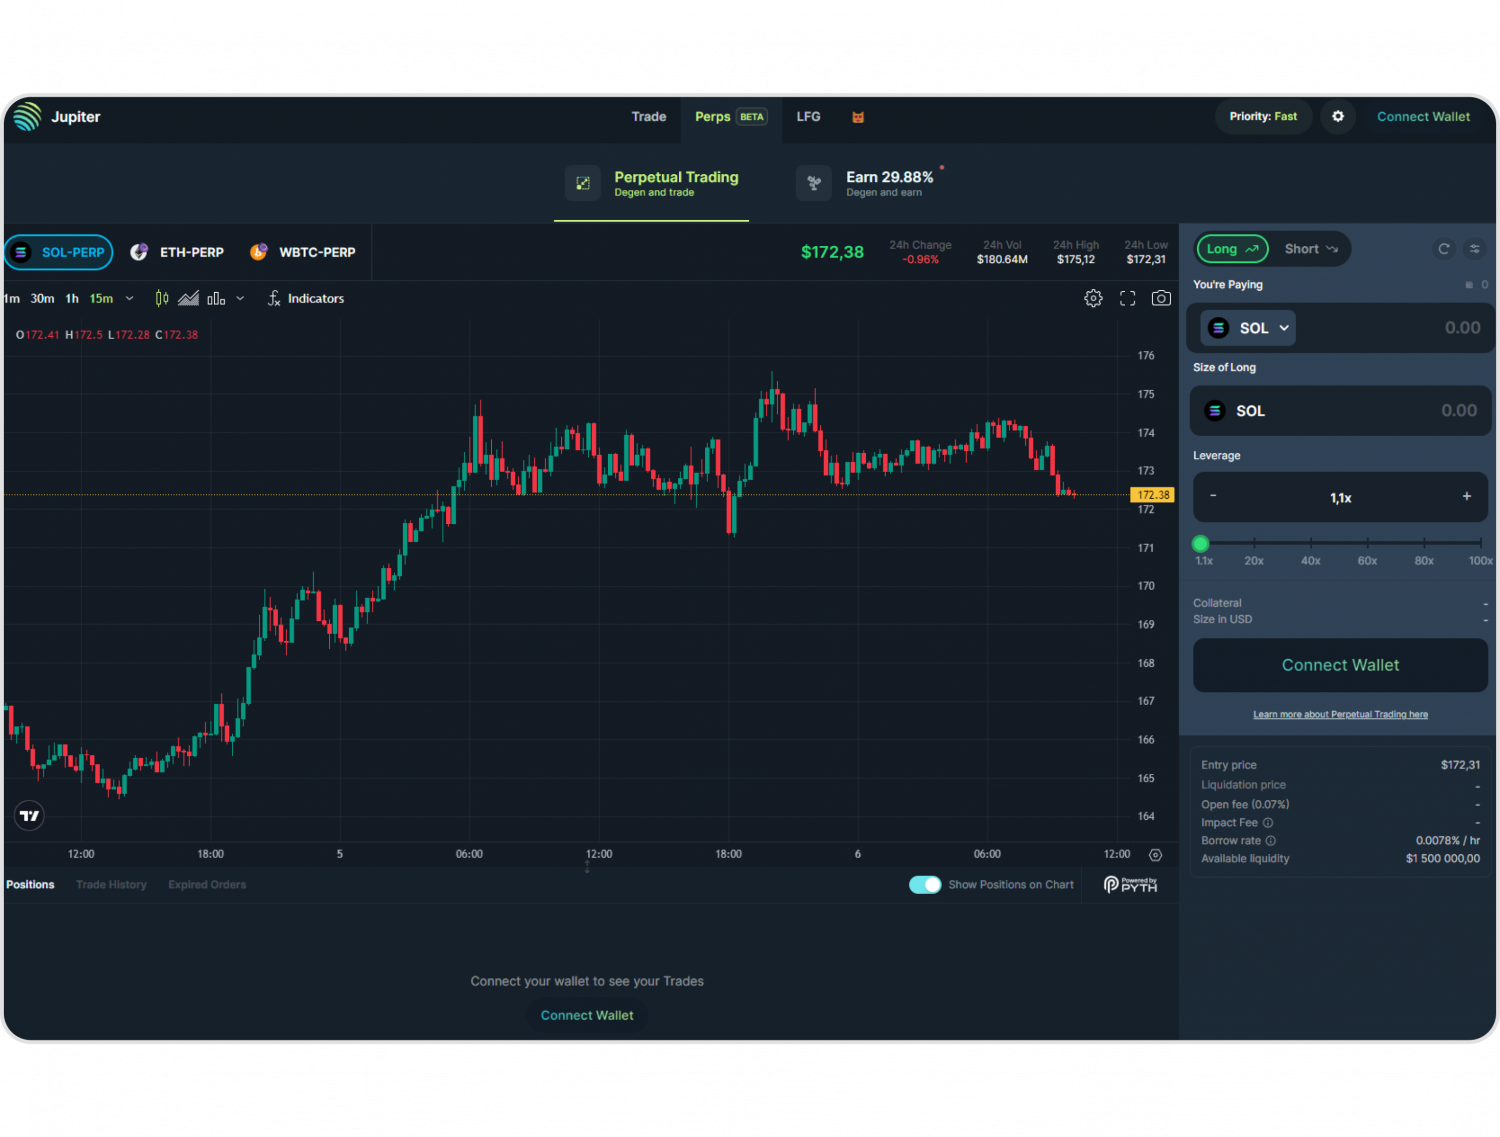This screenshot has width=1500, height=1137.
Task: Show Borrow rate info tooltip icon
Action: click(1271, 841)
